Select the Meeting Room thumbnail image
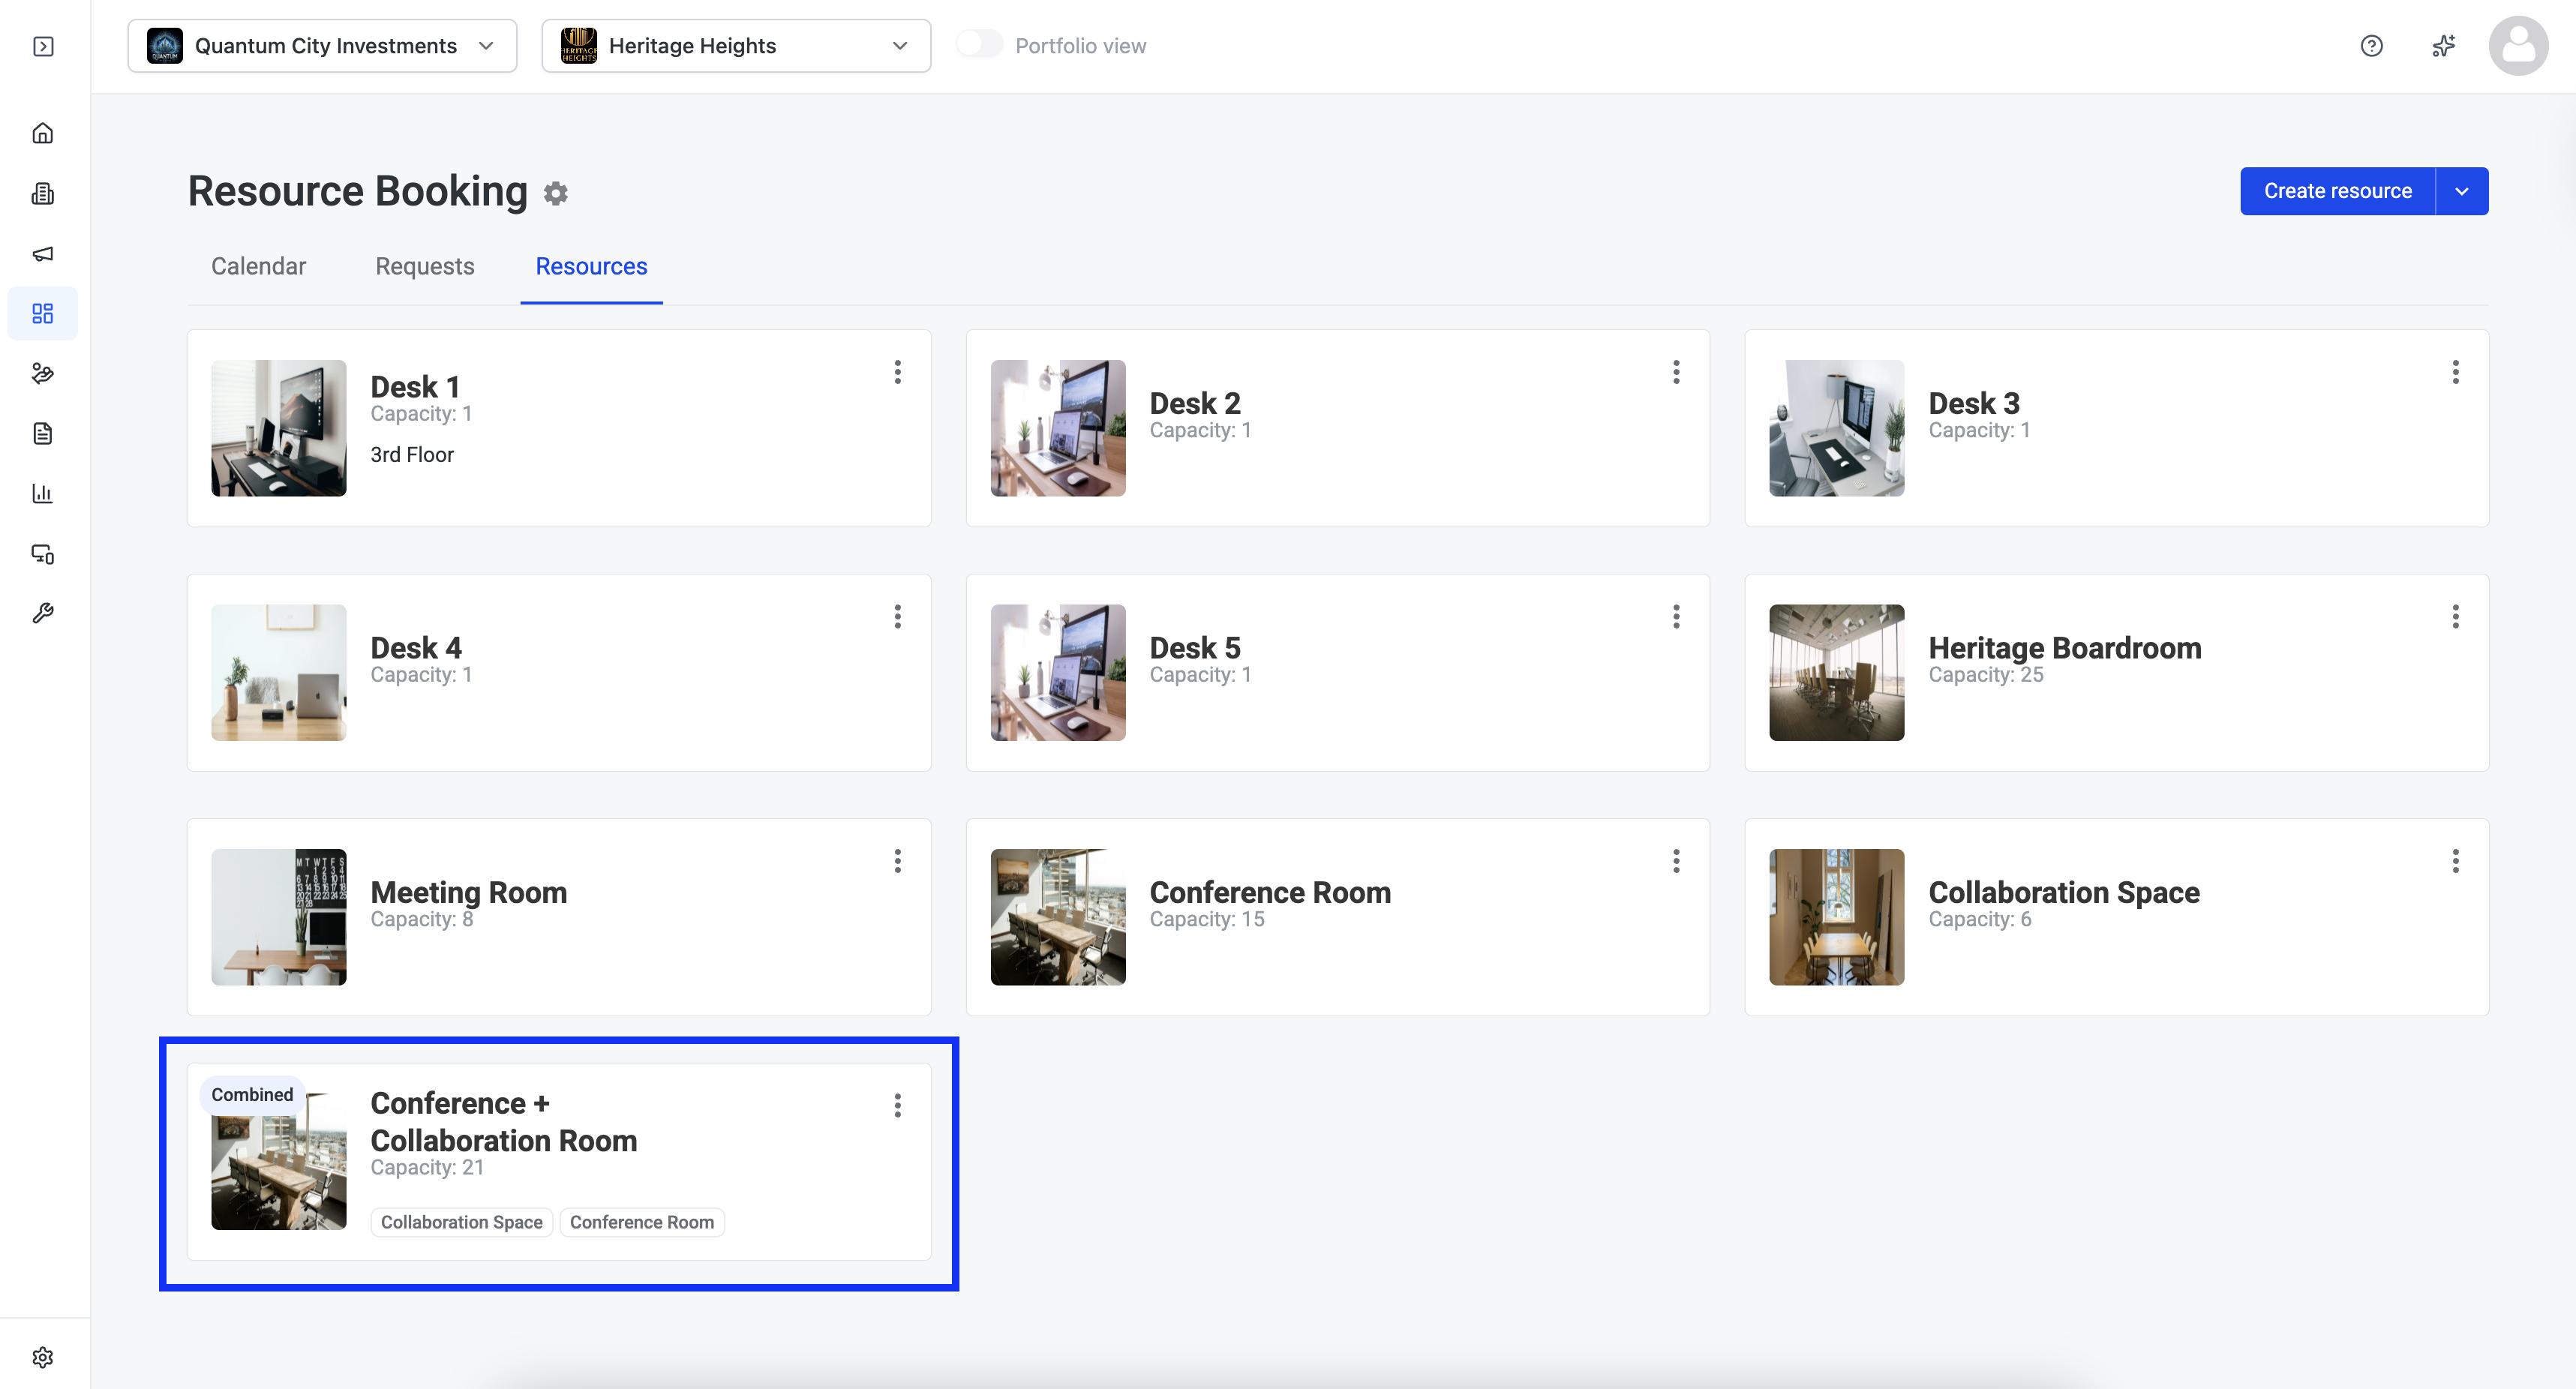This screenshot has height=1389, width=2576. pyautogui.click(x=279, y=917)
